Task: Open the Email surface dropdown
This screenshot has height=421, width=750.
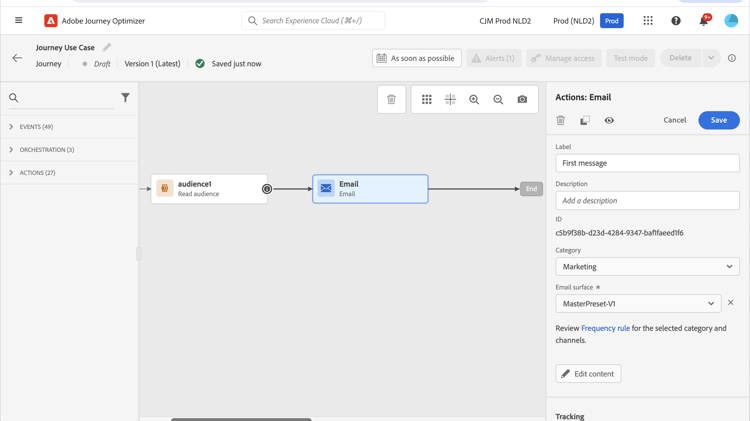Action: coord(638,303)
